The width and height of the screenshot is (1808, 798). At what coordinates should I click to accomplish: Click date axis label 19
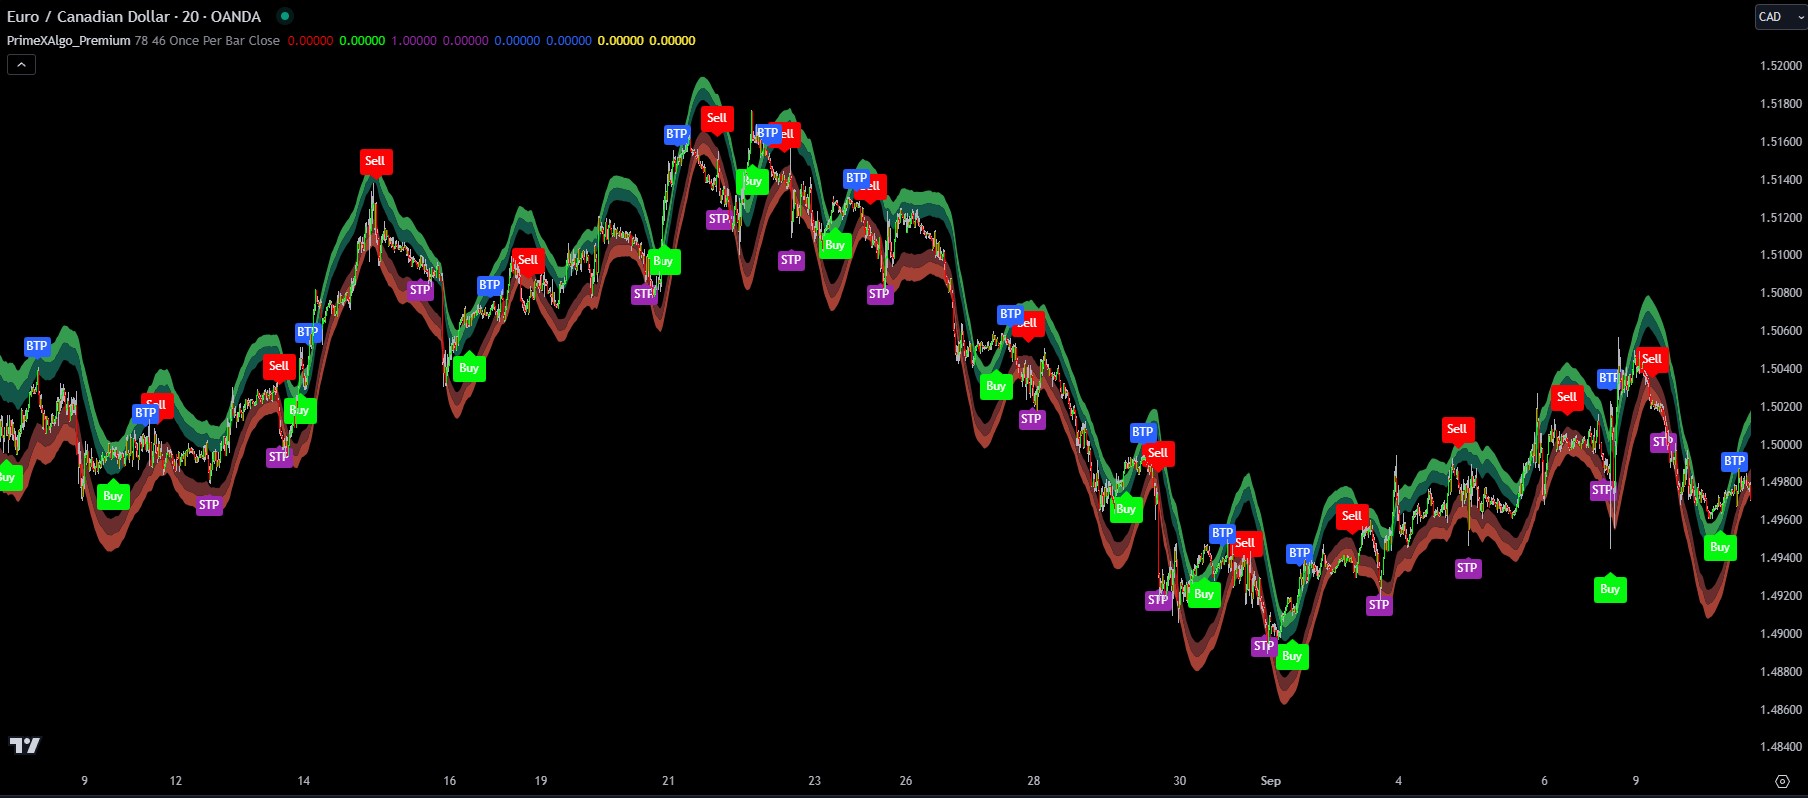541,781
